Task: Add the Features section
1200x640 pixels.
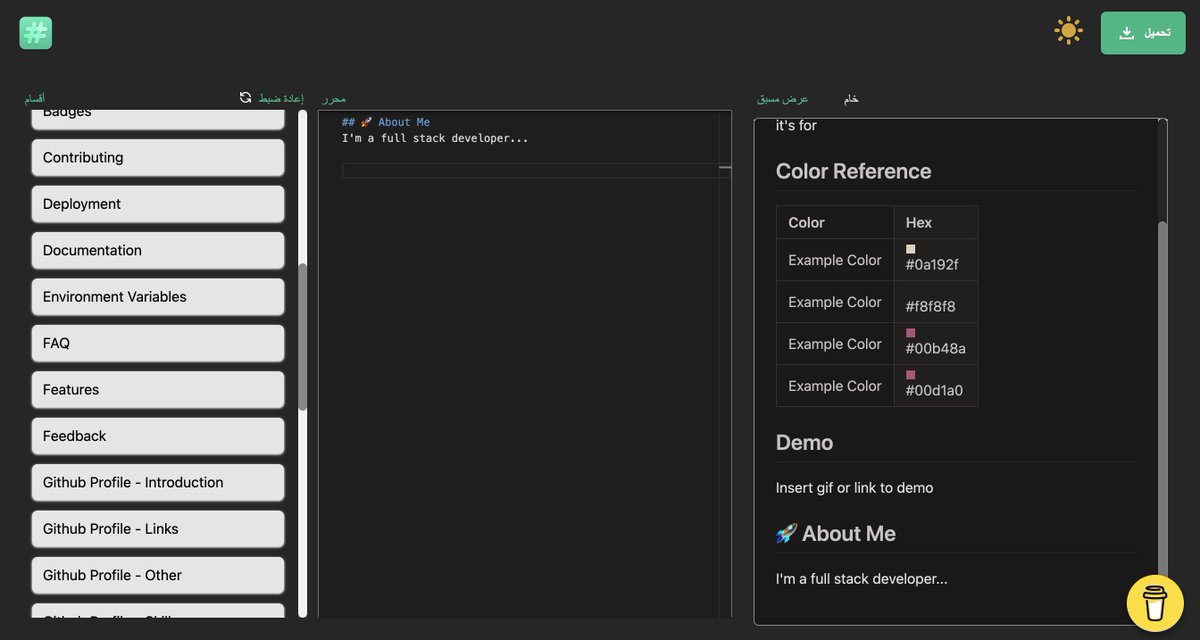Action: [x=158, y=390]
